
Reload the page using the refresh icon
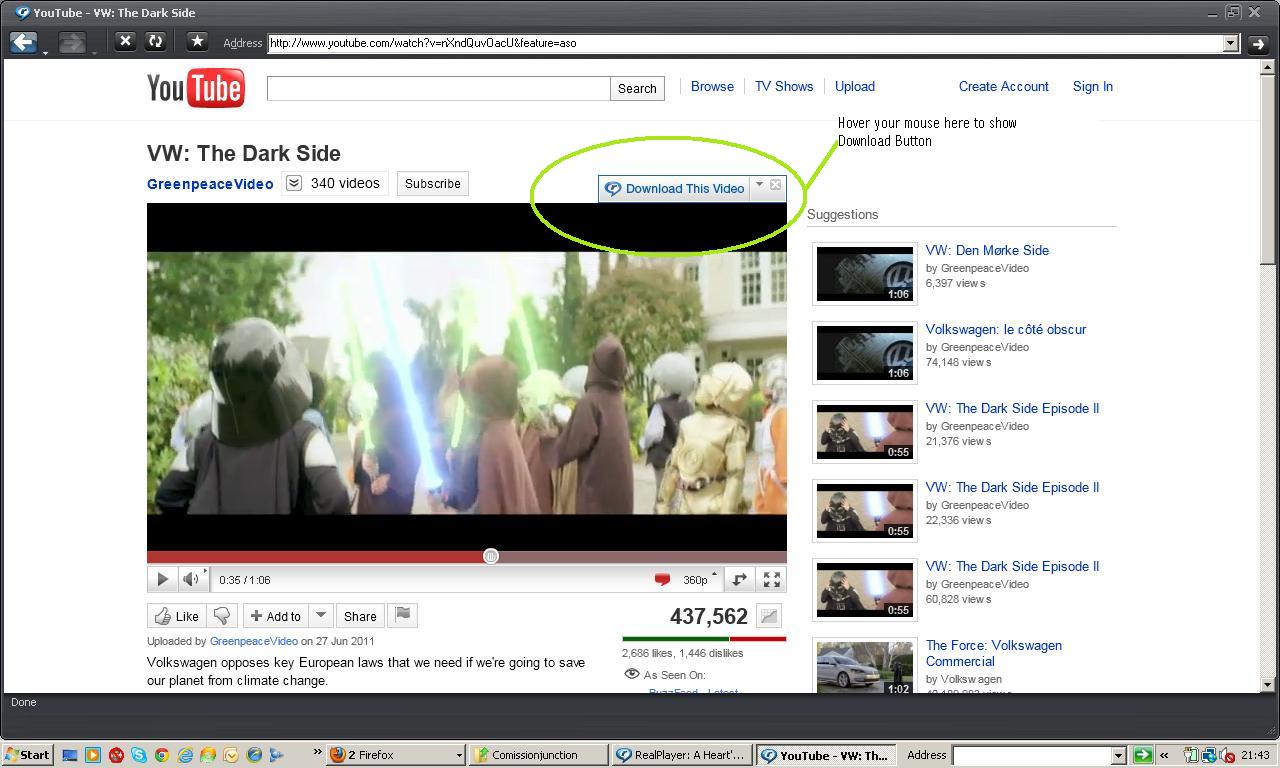(x=156, y=42)
